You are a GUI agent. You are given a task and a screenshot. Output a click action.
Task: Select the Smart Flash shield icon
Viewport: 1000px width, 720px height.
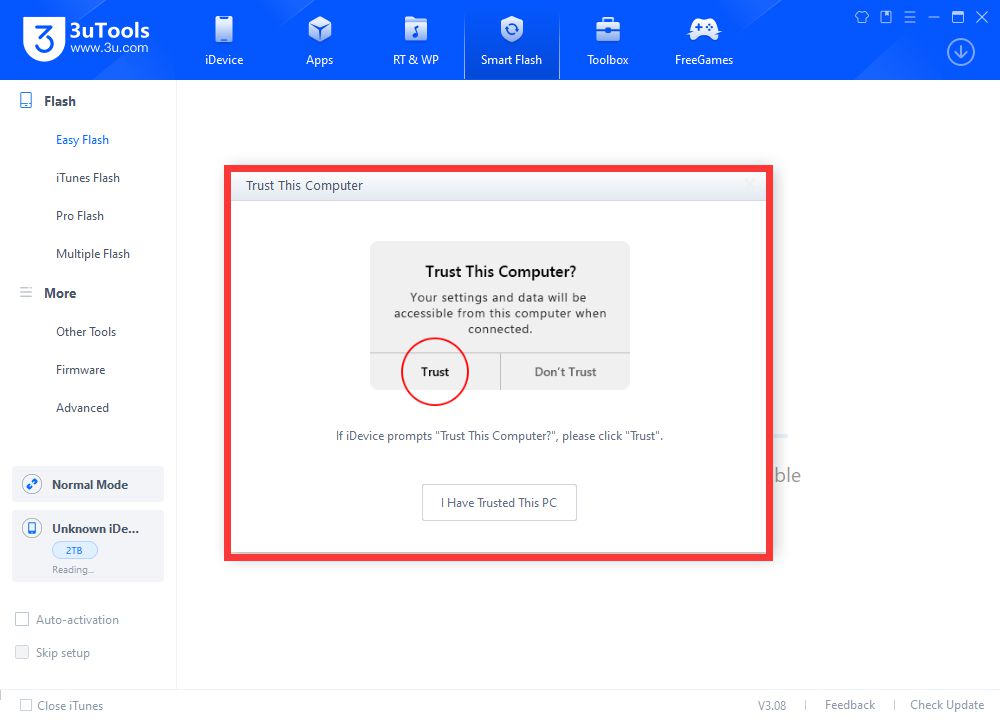point(511,29)
